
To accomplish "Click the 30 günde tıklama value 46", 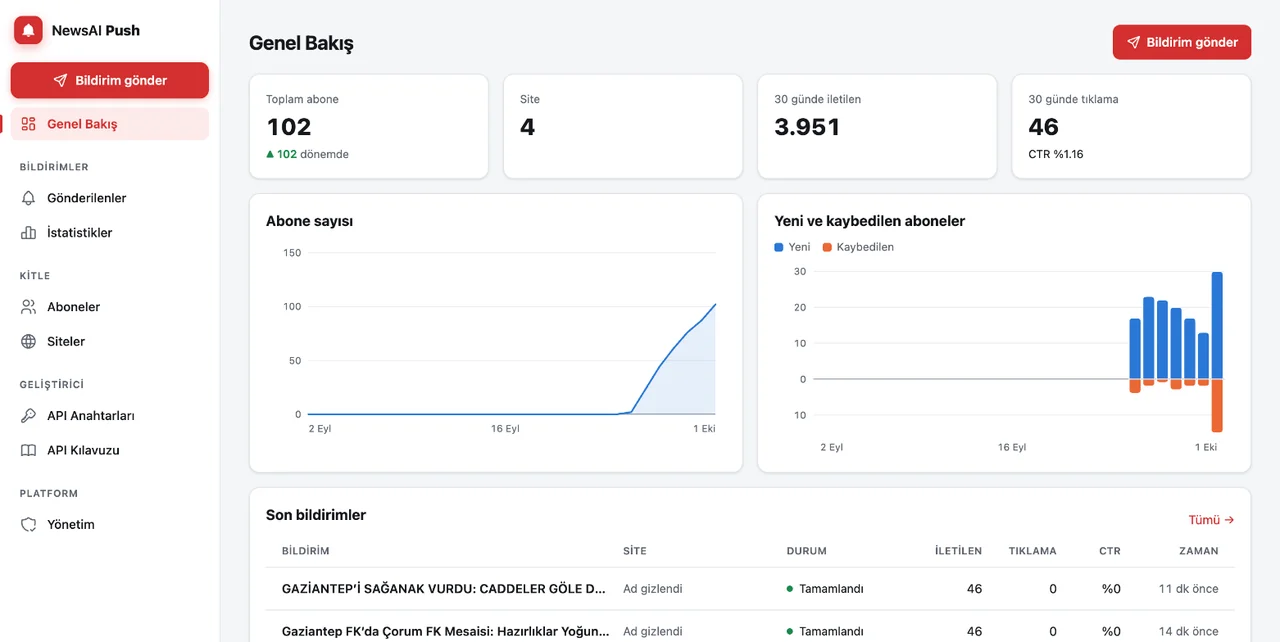I will click(x=1043, y=127).
